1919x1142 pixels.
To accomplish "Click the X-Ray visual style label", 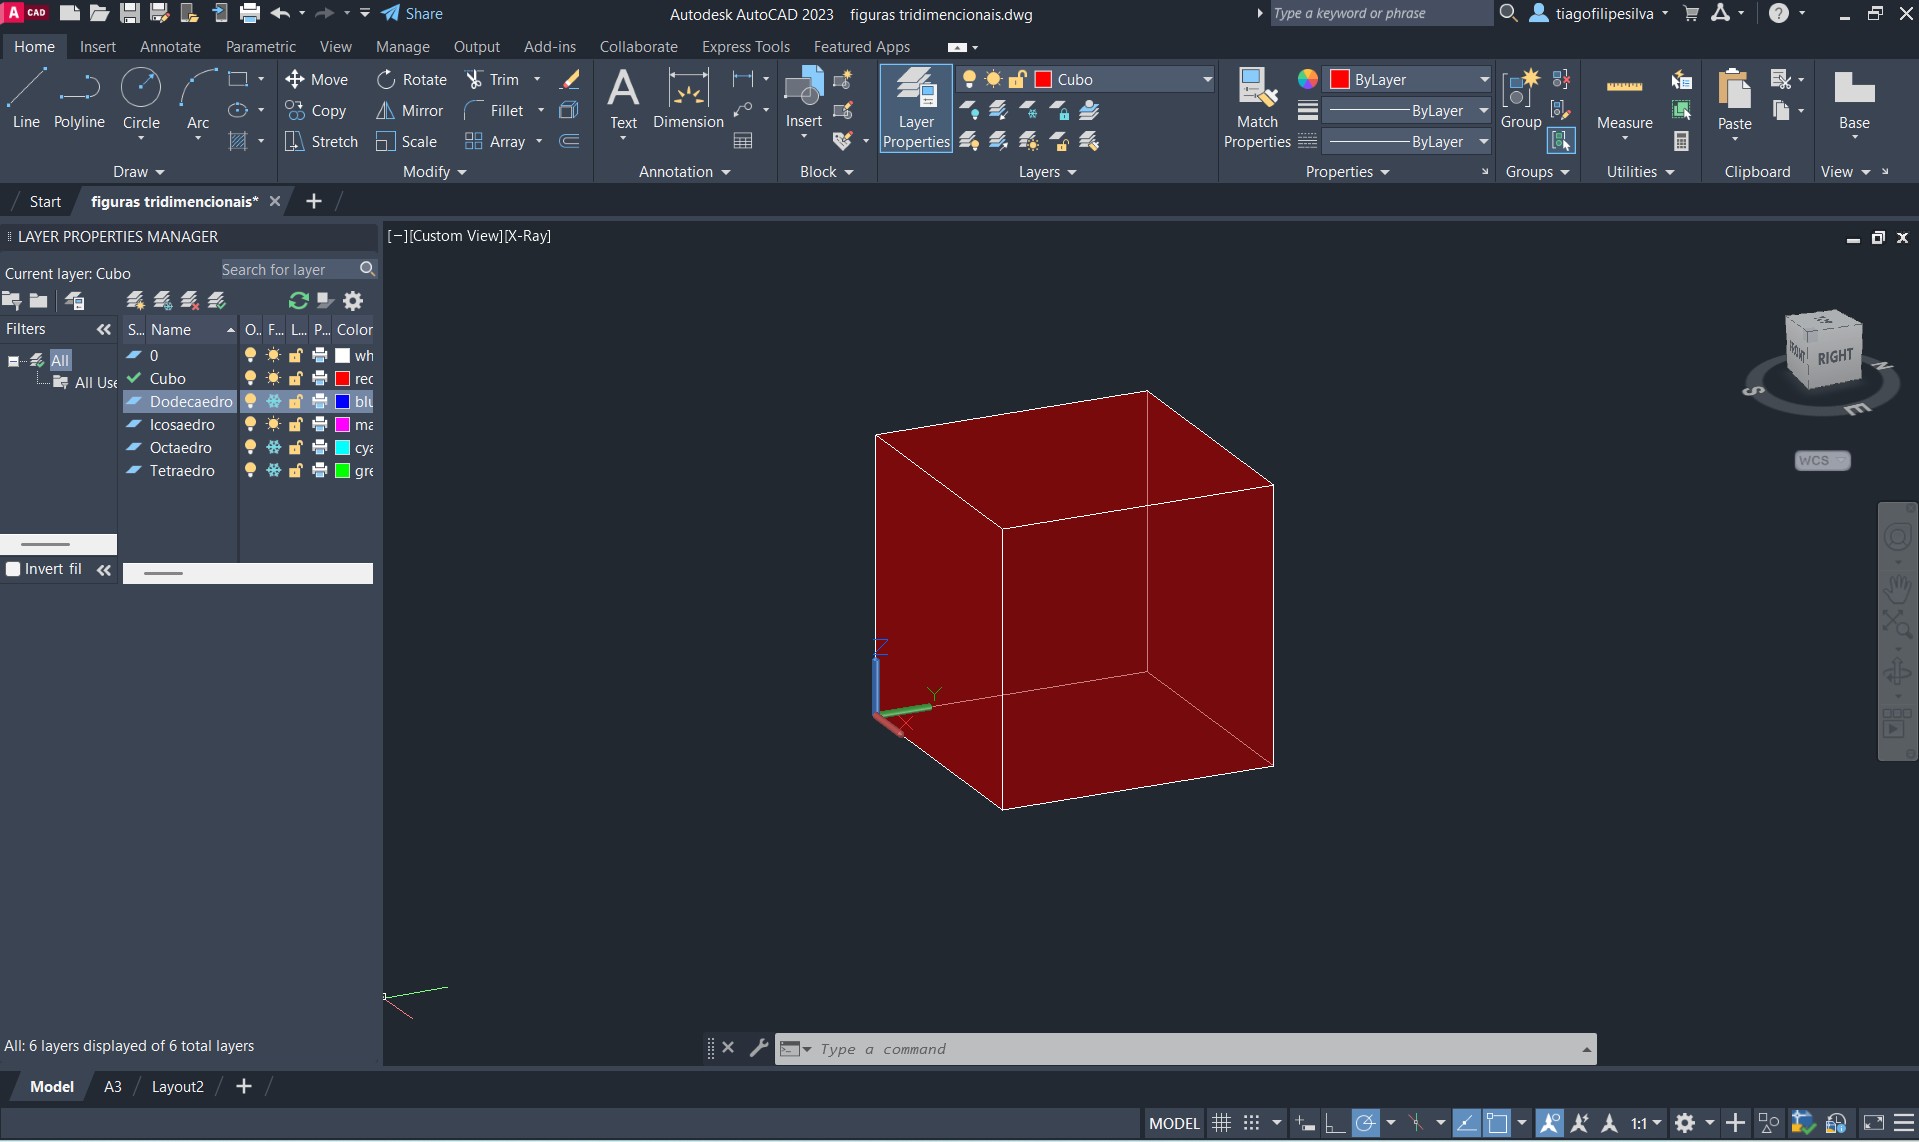I will pos(528,236).
